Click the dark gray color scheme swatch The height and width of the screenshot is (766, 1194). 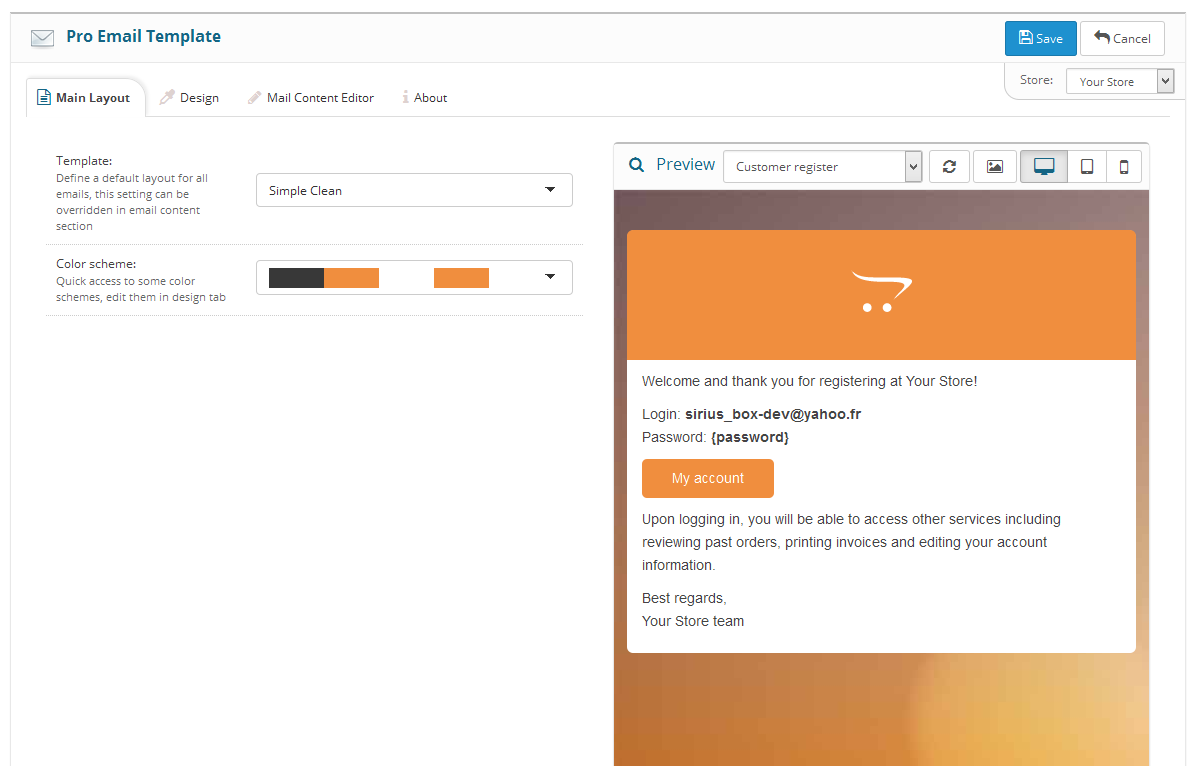296,278
